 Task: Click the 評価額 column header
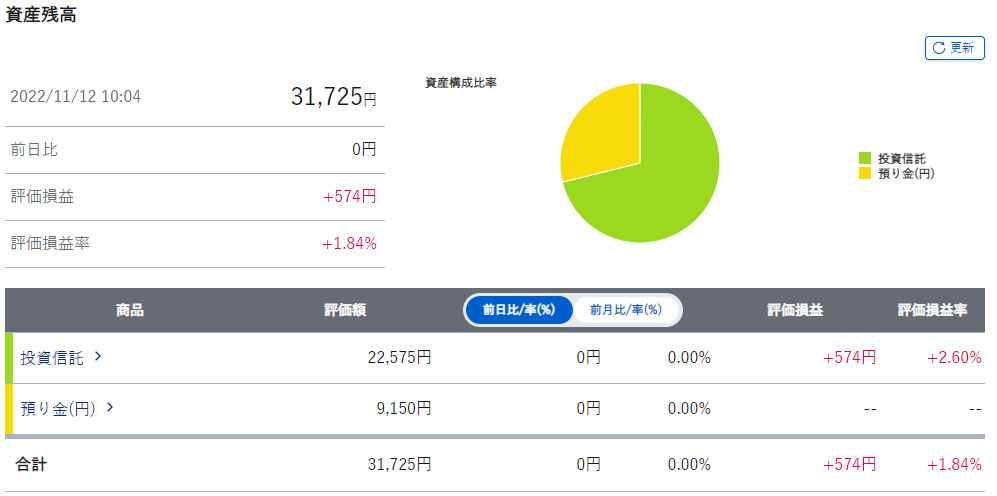345,310
